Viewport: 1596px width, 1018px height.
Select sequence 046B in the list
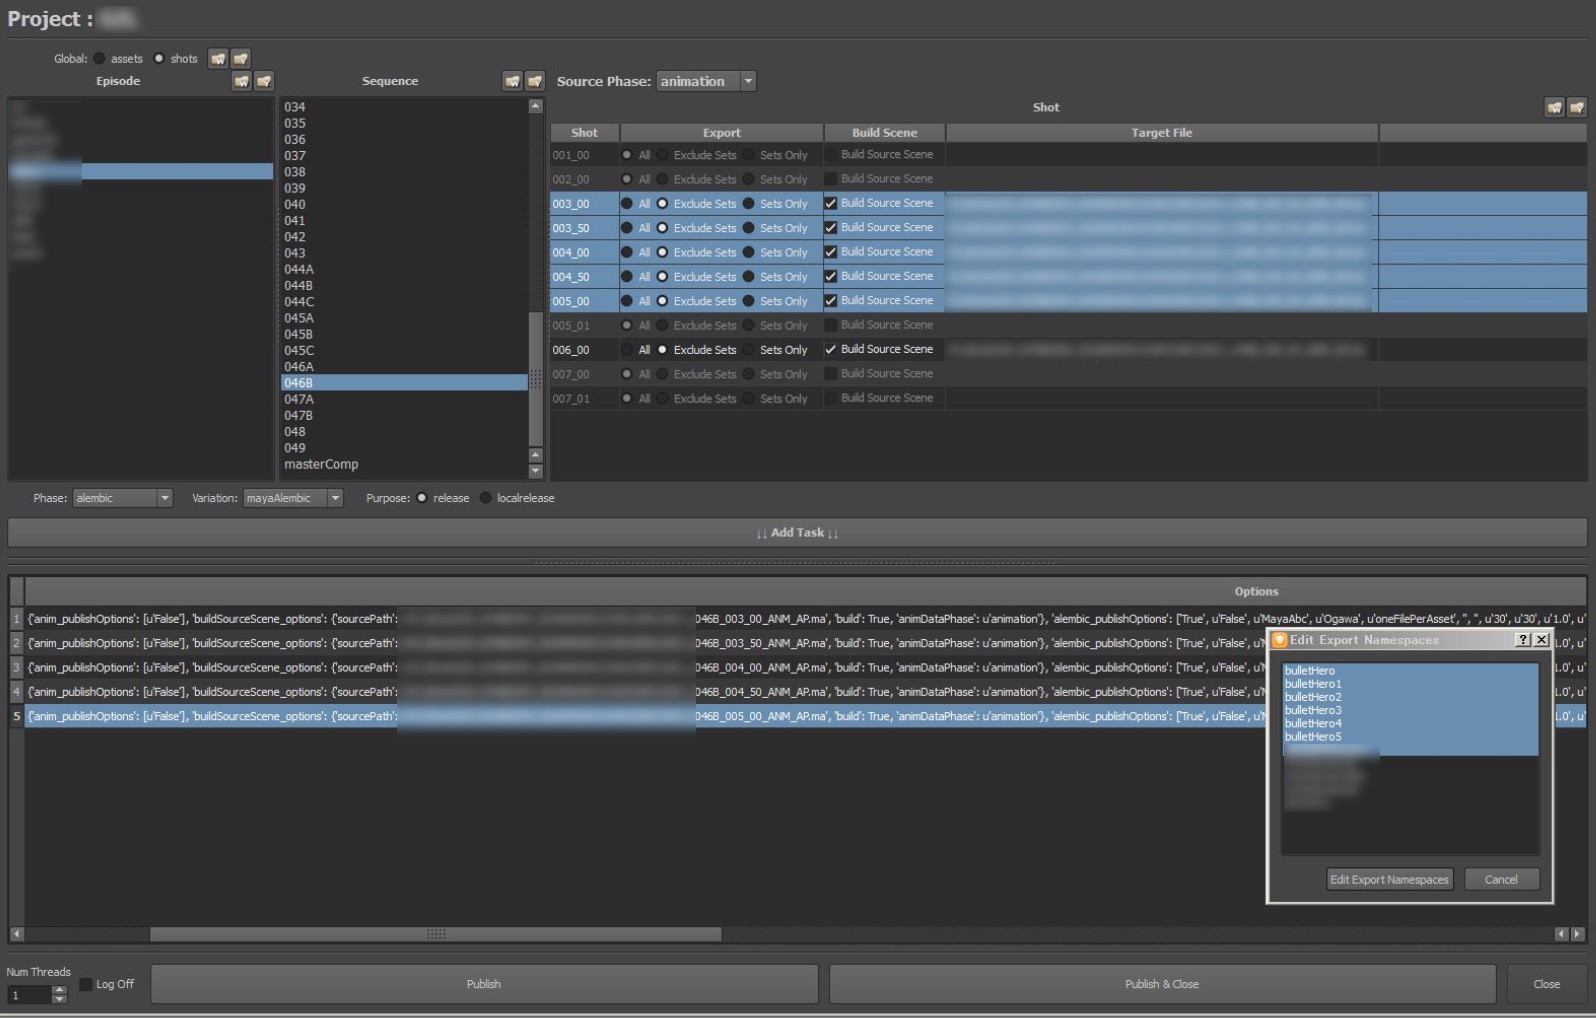click(x=404, y=383)
